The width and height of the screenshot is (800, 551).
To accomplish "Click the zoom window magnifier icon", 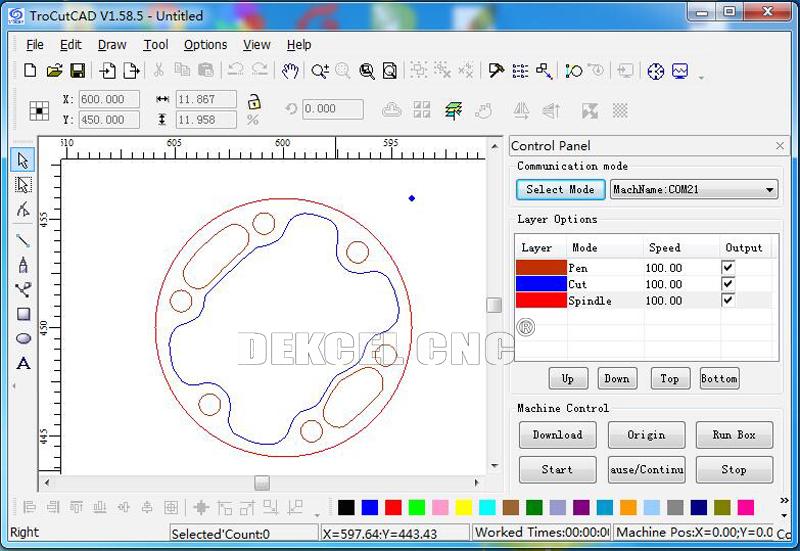I will tap(366, 71).
